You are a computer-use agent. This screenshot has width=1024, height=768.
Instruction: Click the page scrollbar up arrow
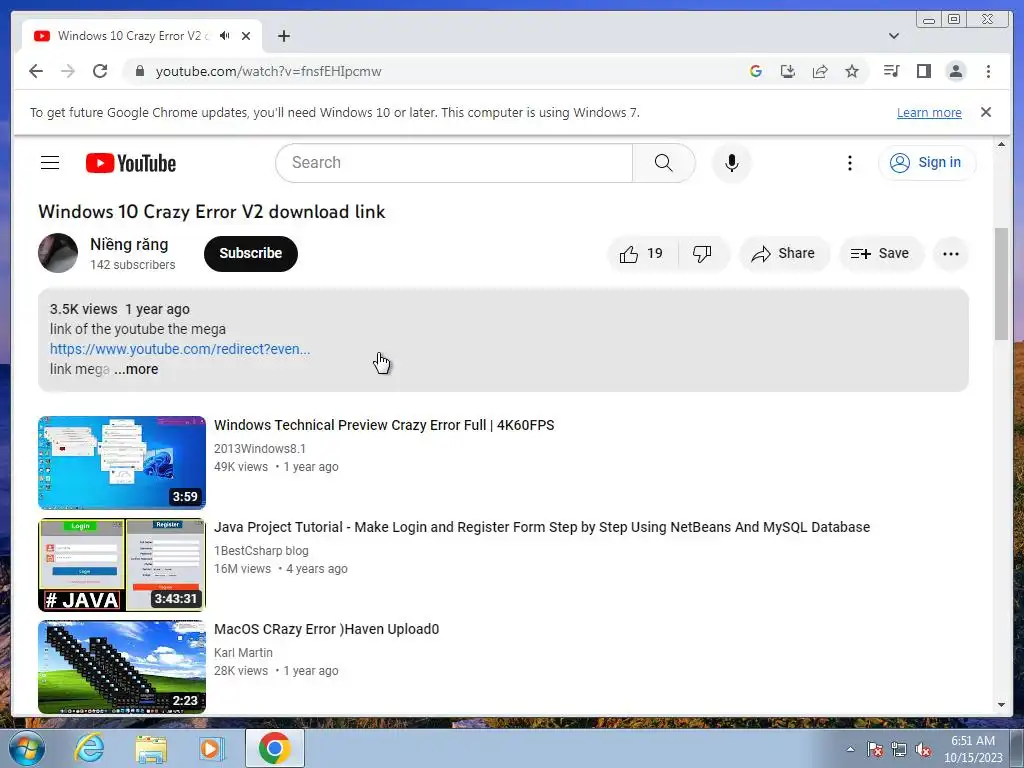click(x=1001, y=144)
